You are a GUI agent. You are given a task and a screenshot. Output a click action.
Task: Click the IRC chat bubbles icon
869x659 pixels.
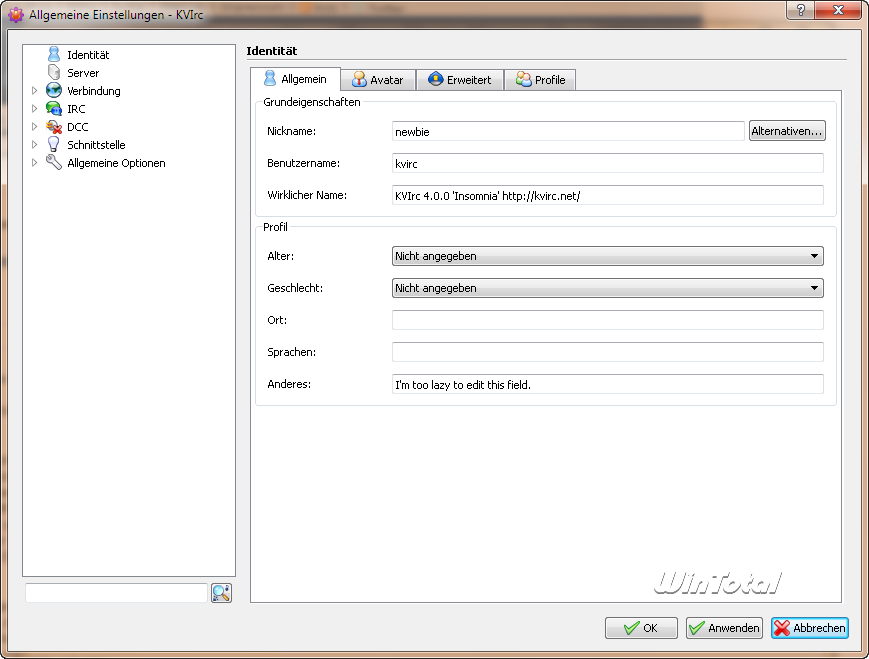pos(54,109)
